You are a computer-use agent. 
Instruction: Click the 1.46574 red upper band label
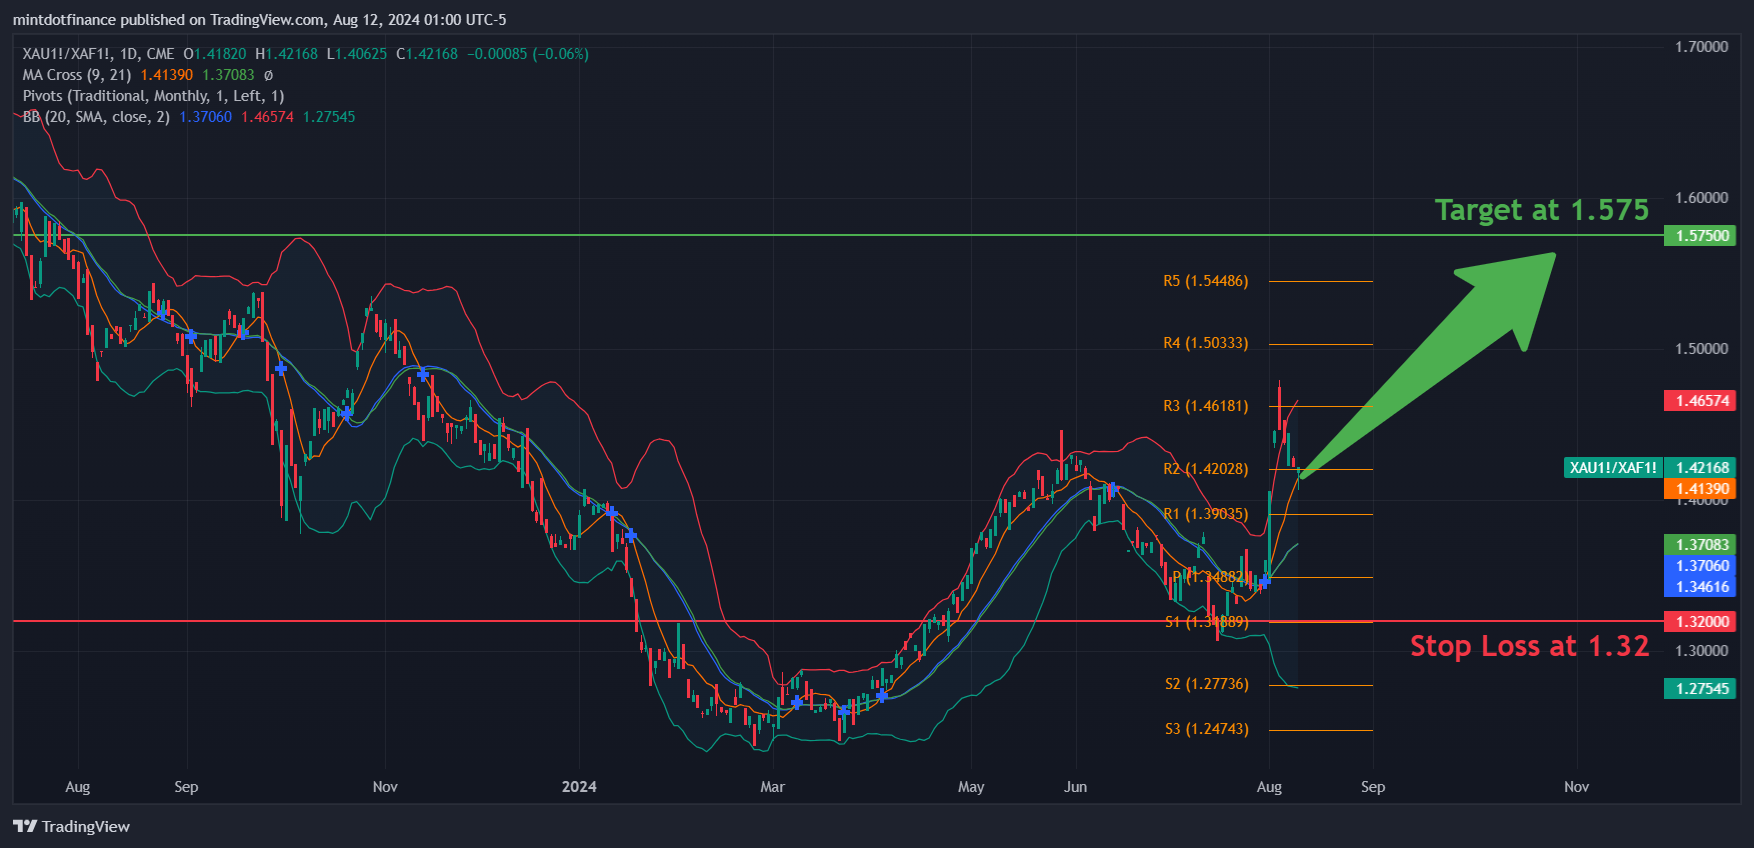coord(1700,401)
